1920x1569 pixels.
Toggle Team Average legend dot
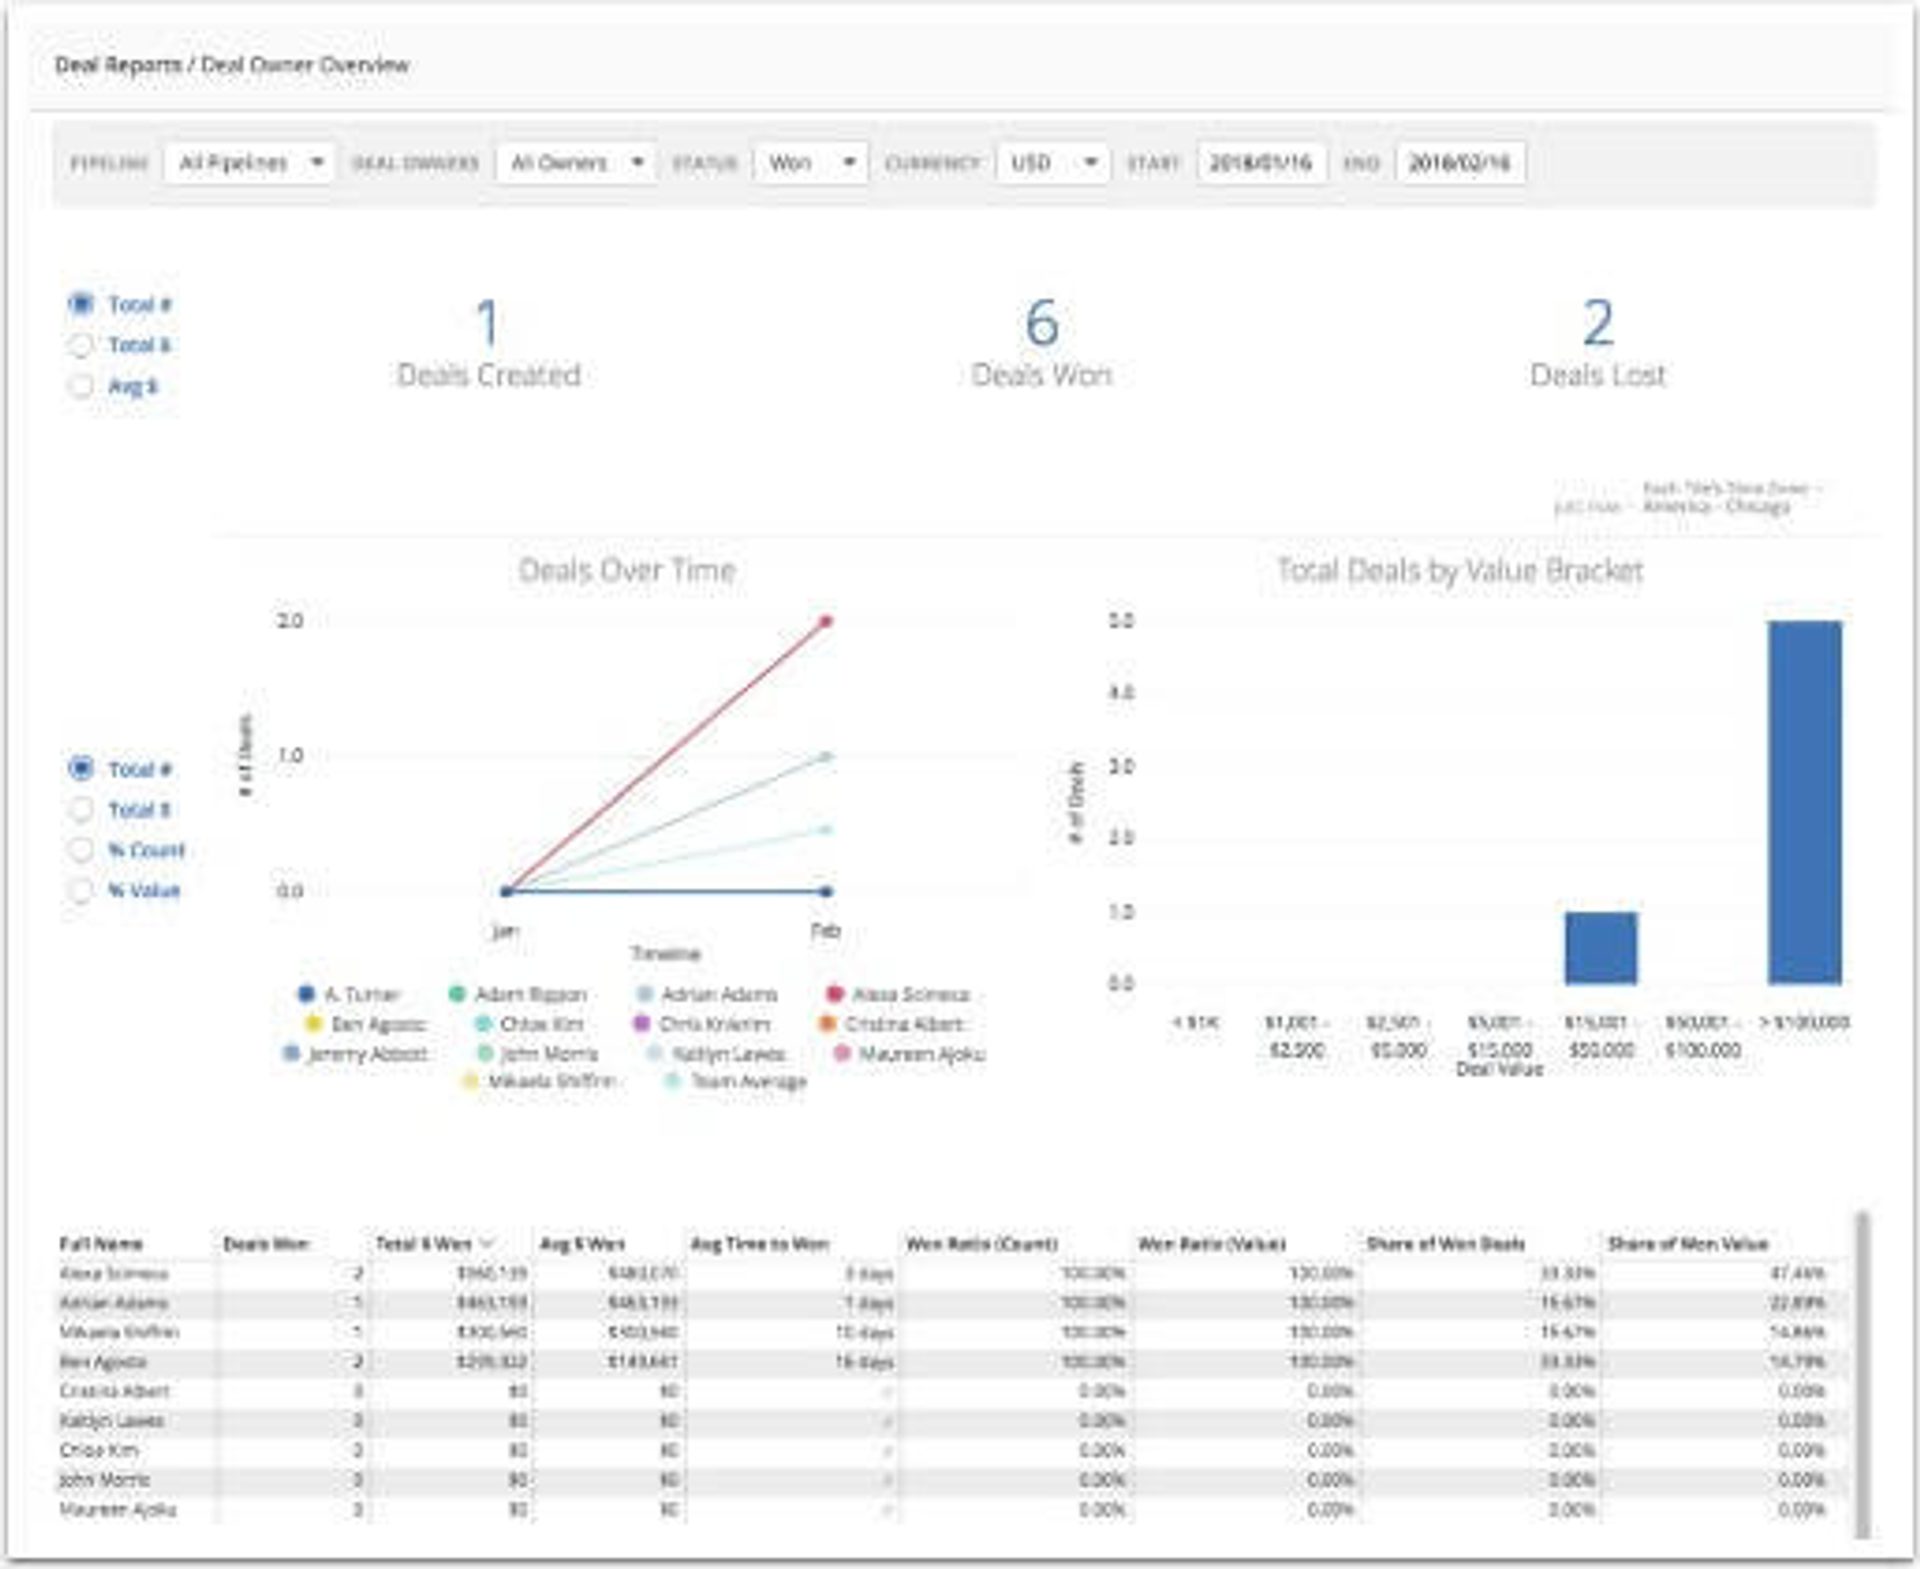pos(673,1081)
